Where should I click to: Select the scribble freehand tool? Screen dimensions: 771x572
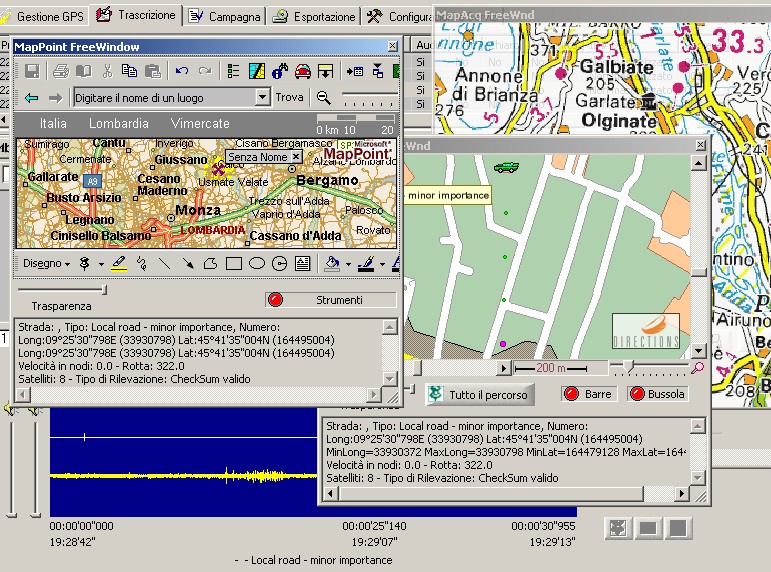point(142,264)
